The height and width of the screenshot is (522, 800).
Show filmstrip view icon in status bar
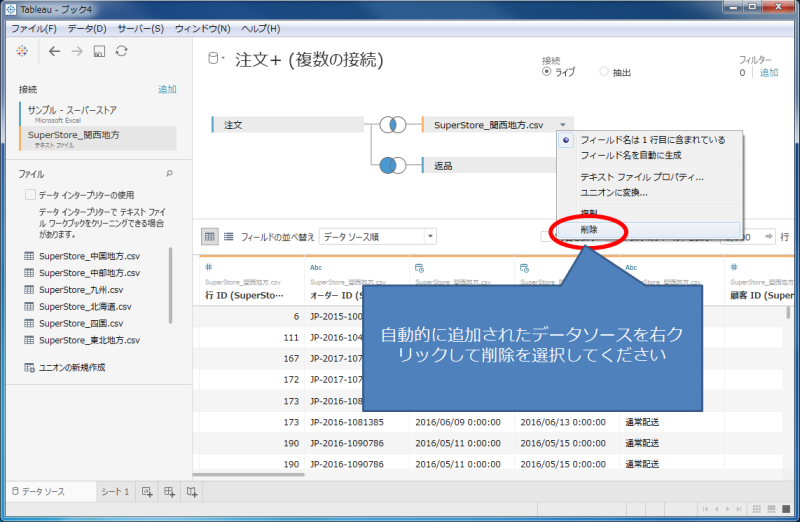pos(771,509)
